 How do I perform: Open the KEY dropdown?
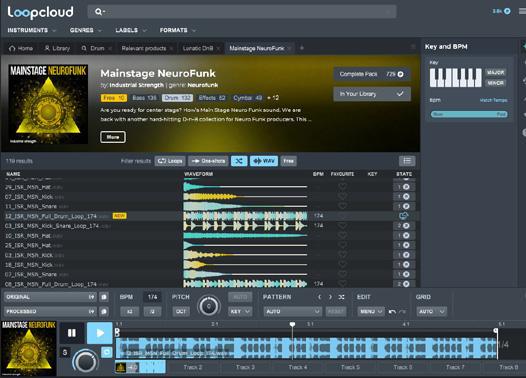click(240, 312)
